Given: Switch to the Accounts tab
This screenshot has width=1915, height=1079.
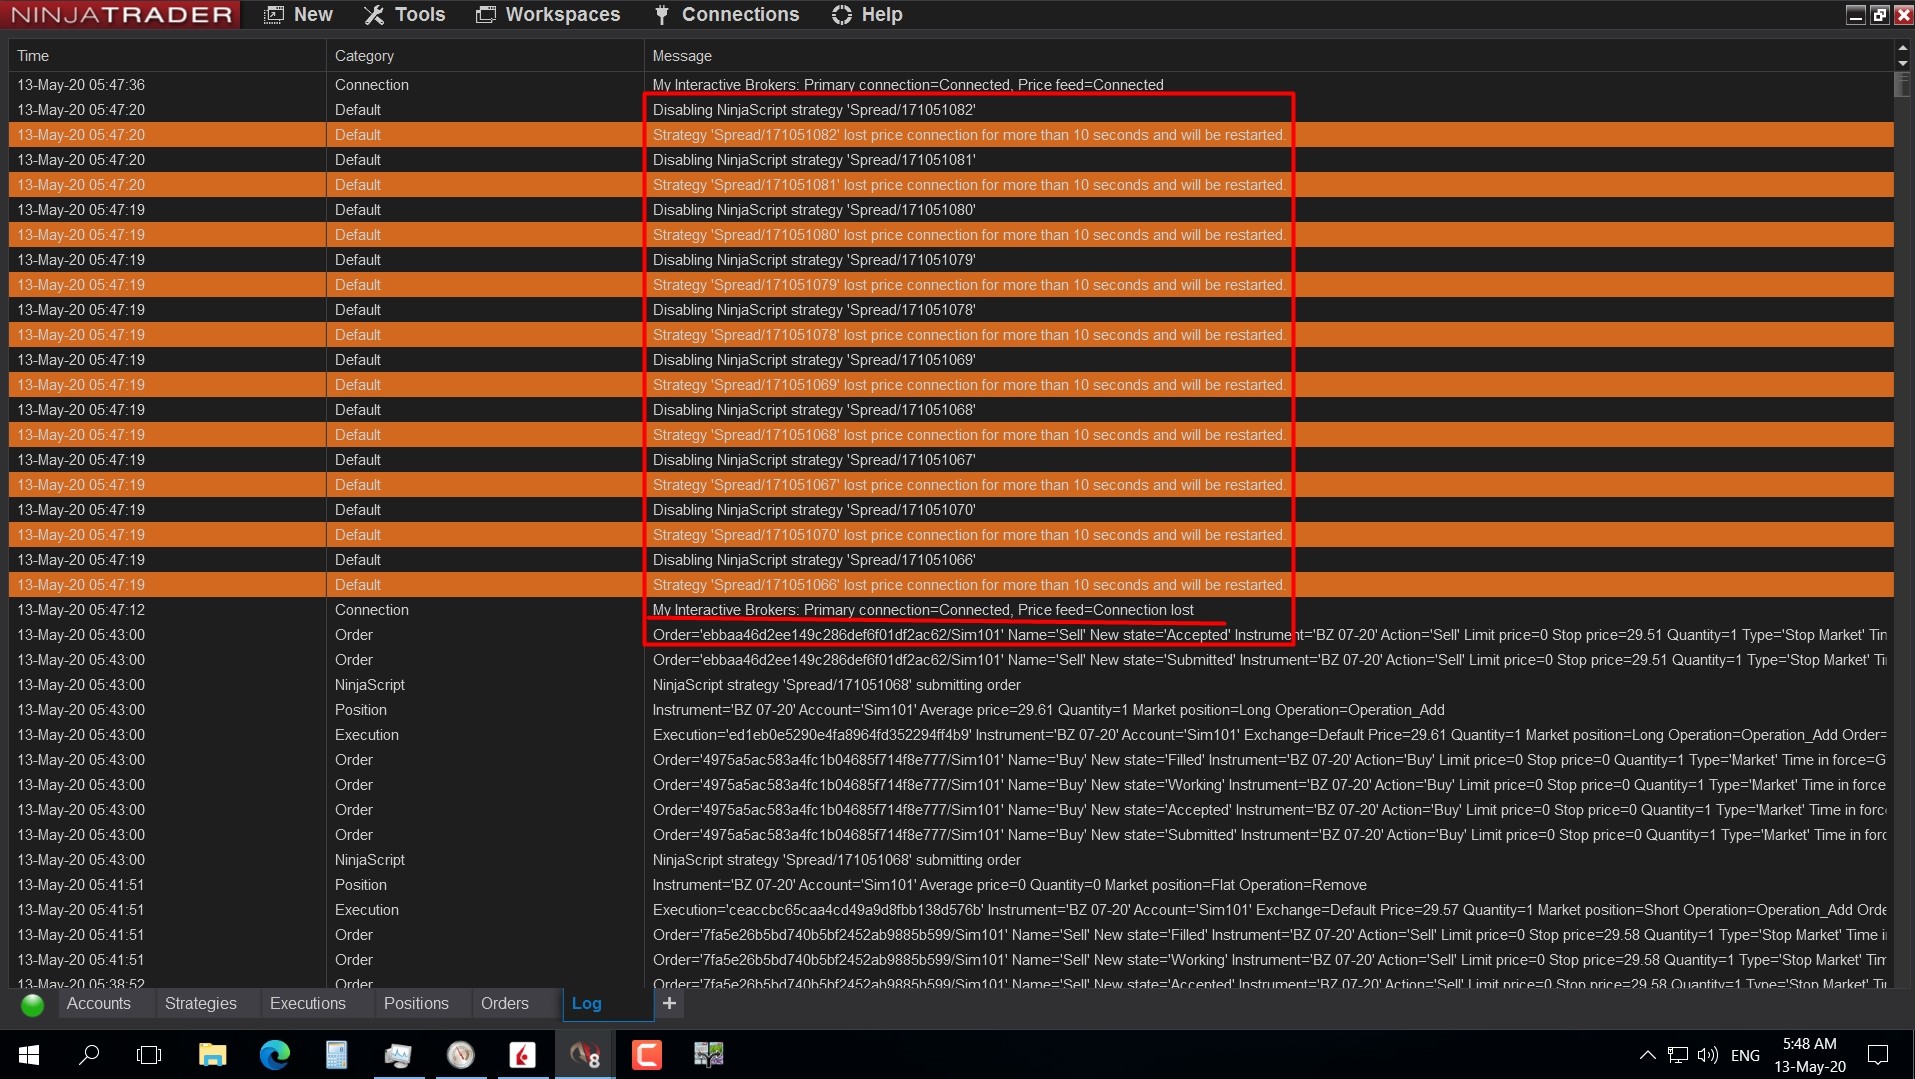Looking at the screenshot, I should click(x=97, y=1004).
